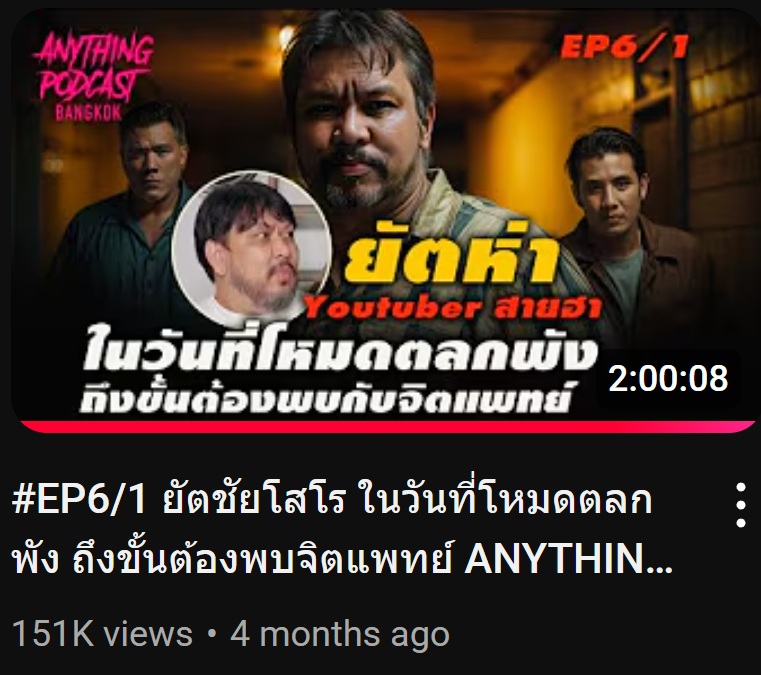761x675 pixels.
Task: Click the circular inset portrait on thumbnail
Action: tap(252, 248)
